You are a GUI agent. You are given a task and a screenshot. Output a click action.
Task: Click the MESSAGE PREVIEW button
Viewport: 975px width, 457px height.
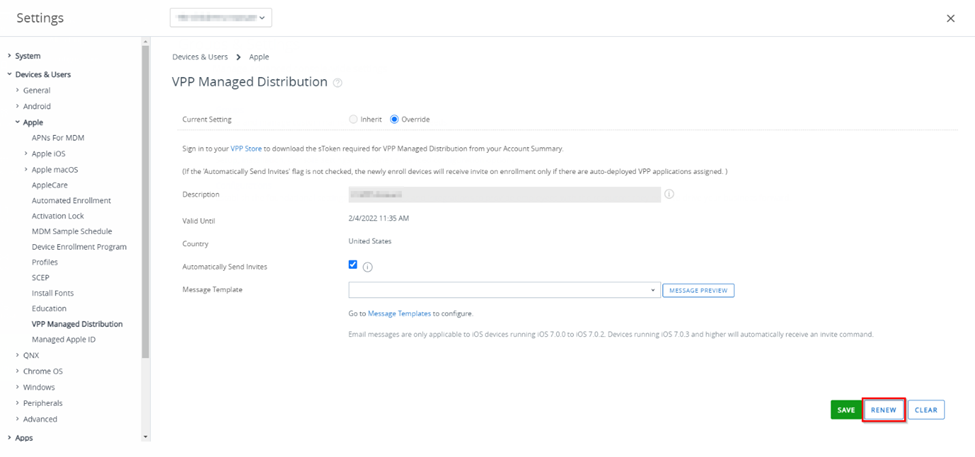[x=698, y=290]
